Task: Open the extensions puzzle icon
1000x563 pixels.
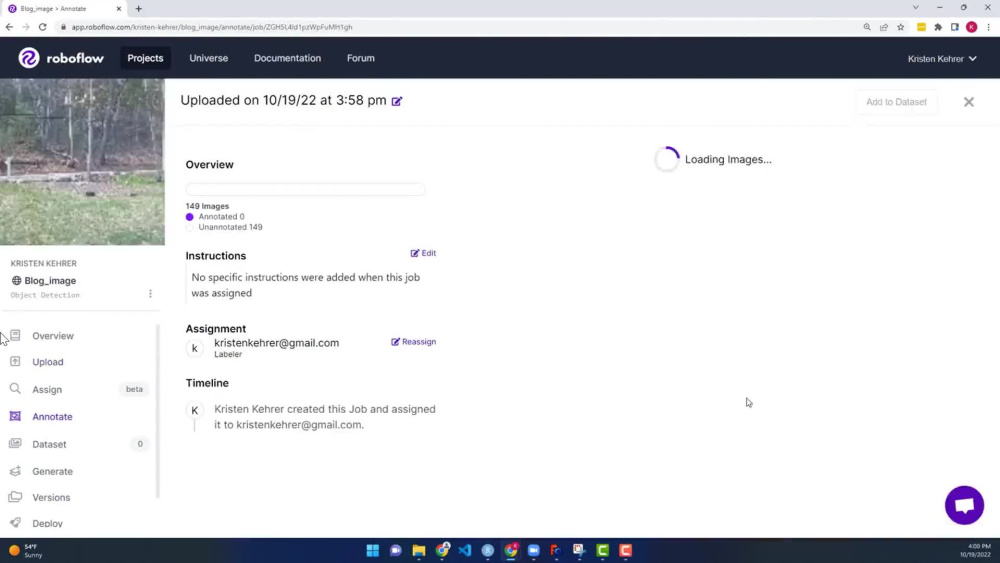Action: pyautogui.click(x=938, y=27)
